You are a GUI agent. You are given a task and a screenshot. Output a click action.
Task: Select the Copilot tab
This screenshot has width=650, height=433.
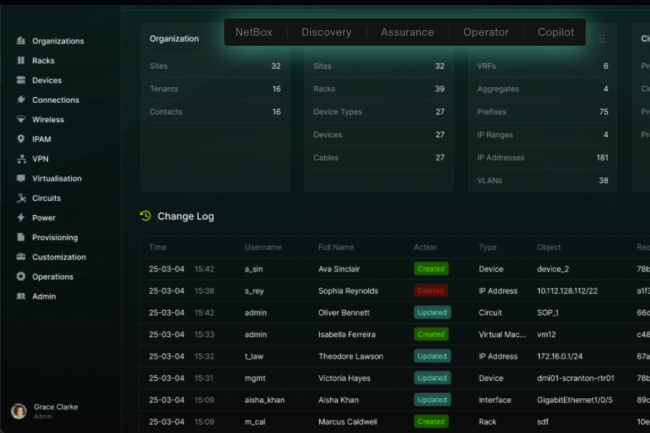[556, 32]
